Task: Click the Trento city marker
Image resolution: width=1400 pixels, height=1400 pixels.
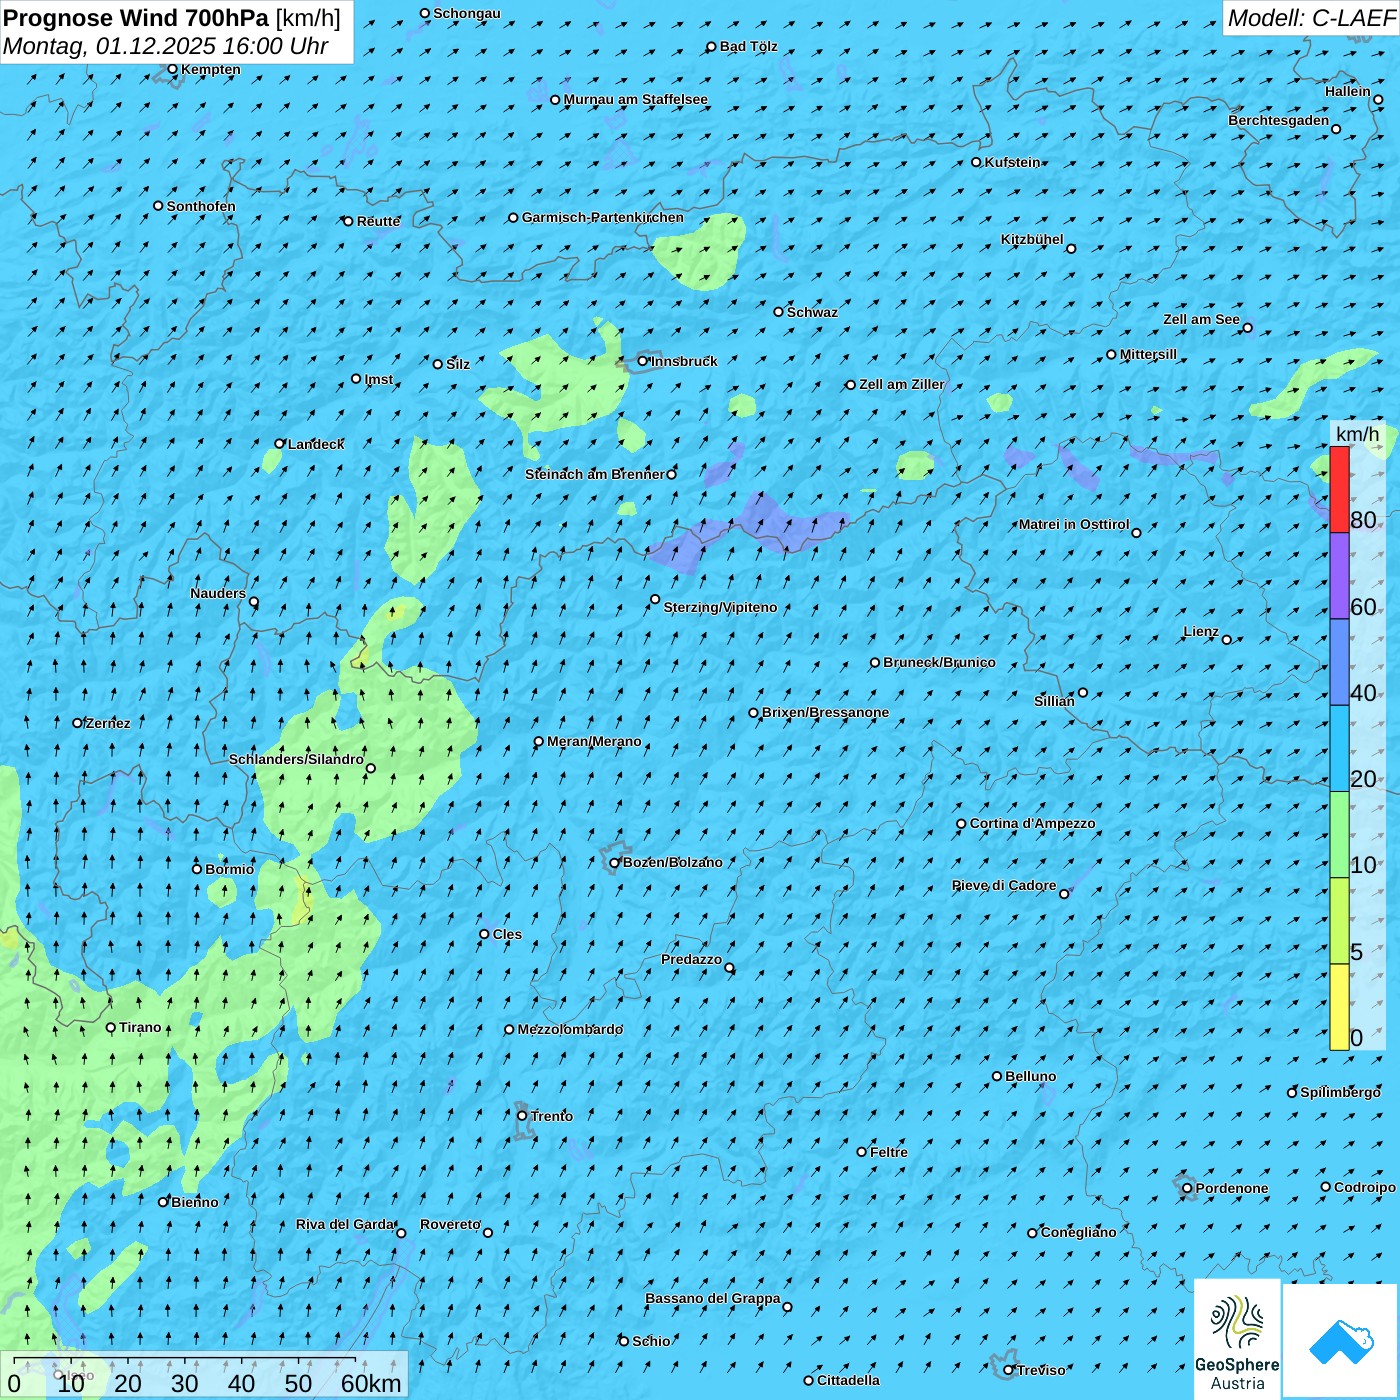Action: pyautogui.click(x=522, y=1116)
